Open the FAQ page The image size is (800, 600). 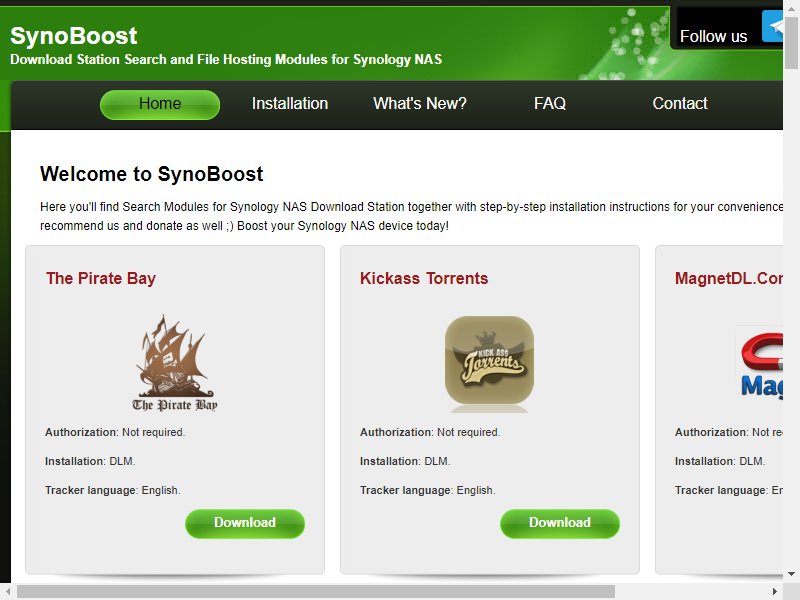(x=550, y=104)
